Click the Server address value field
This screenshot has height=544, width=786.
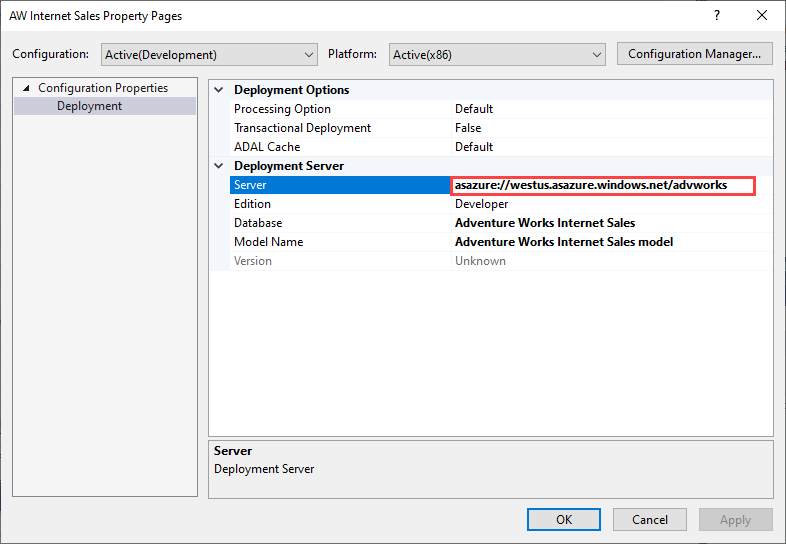click(603, 186)
